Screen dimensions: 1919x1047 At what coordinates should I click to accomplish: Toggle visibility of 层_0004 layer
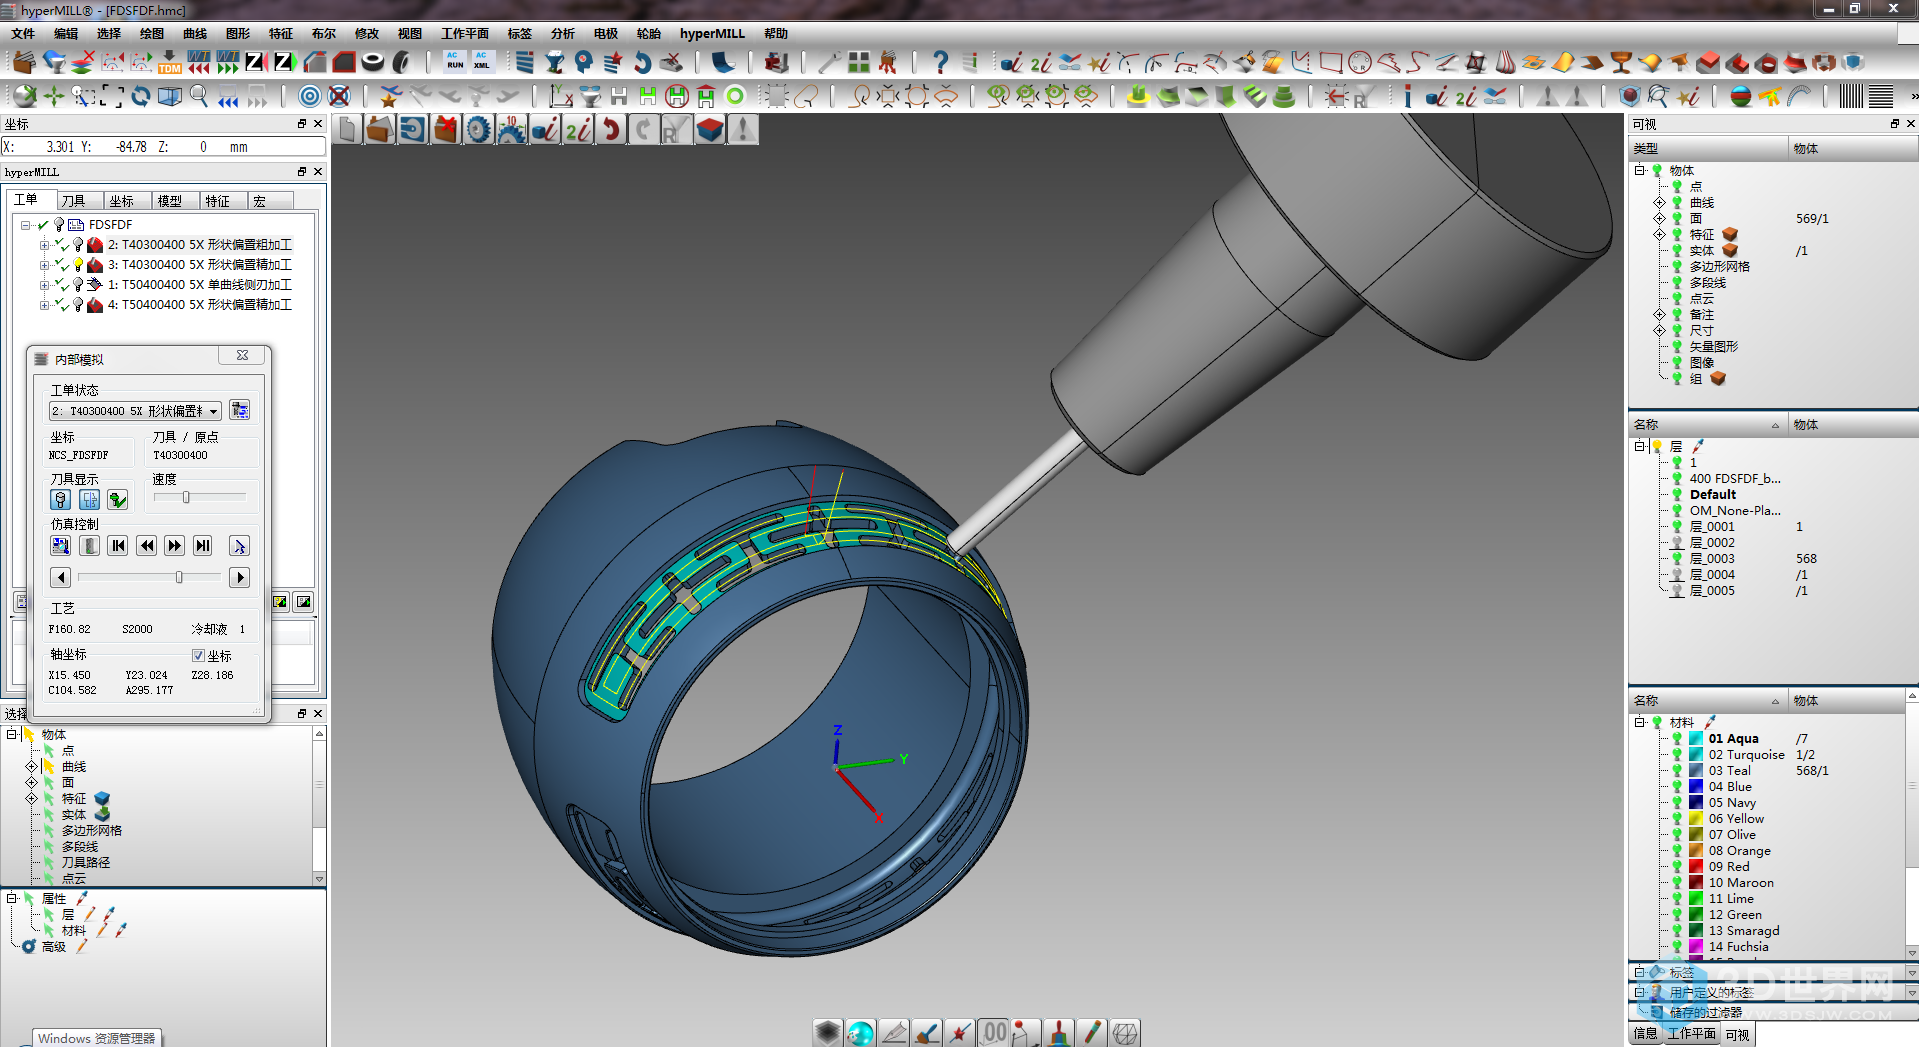(1677, 574)
